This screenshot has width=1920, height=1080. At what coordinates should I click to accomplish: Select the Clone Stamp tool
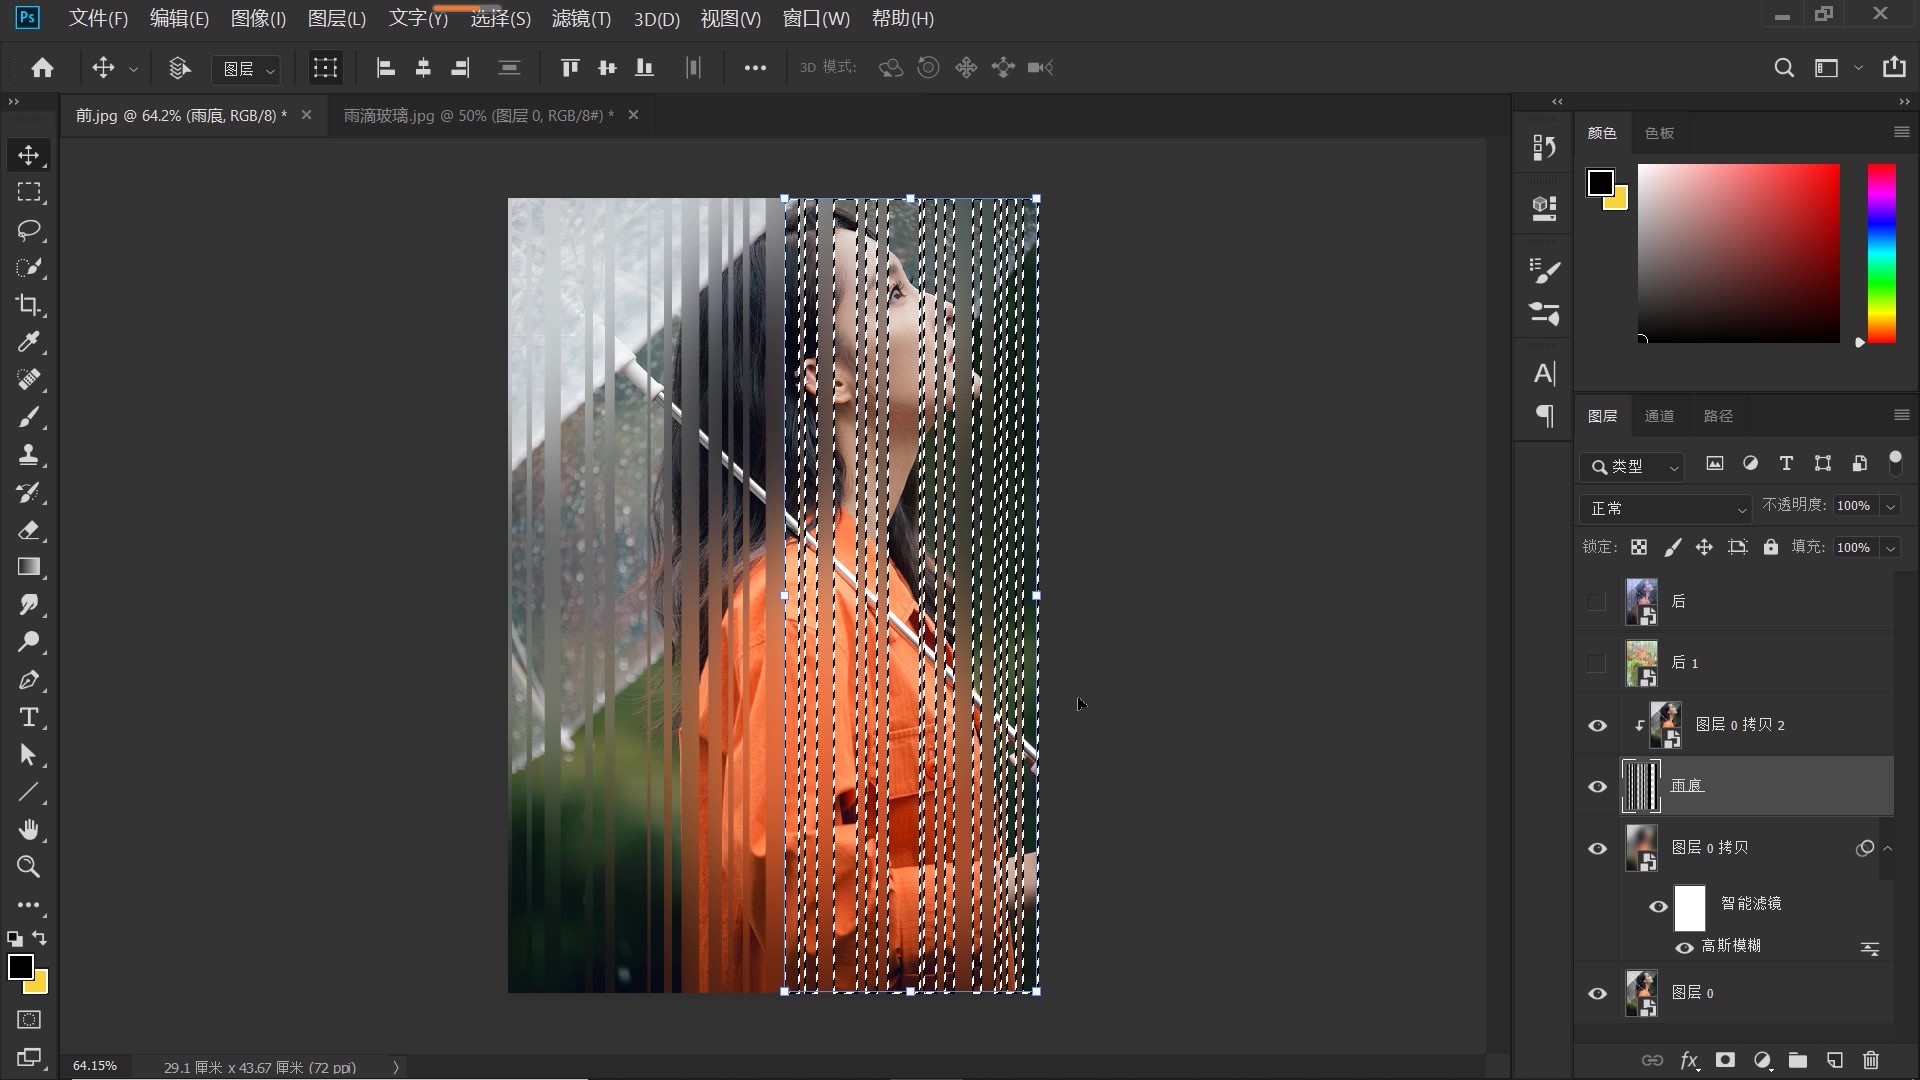click(x=28, y=455)
